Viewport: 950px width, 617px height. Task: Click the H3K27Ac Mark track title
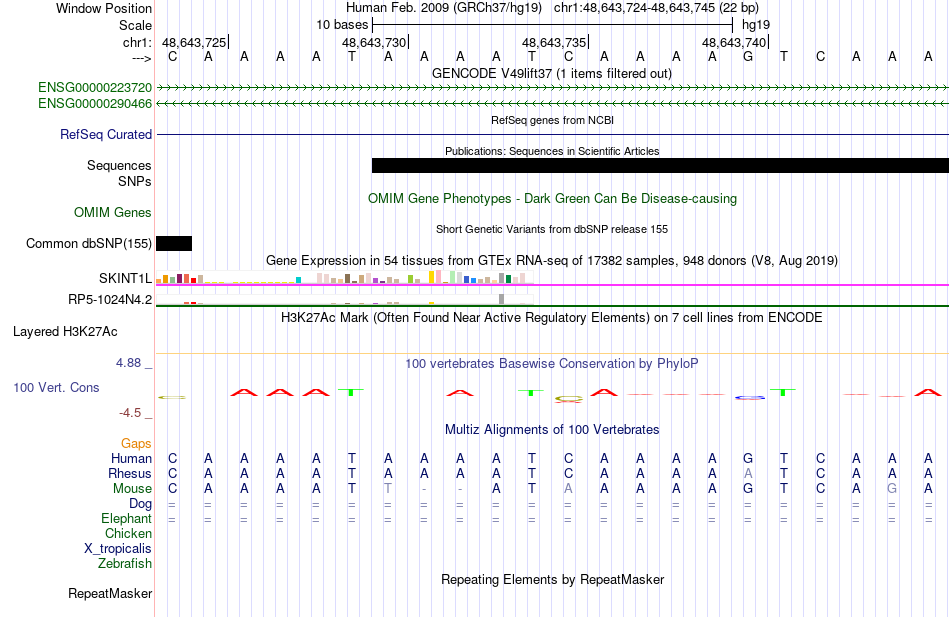coord(552,318)
